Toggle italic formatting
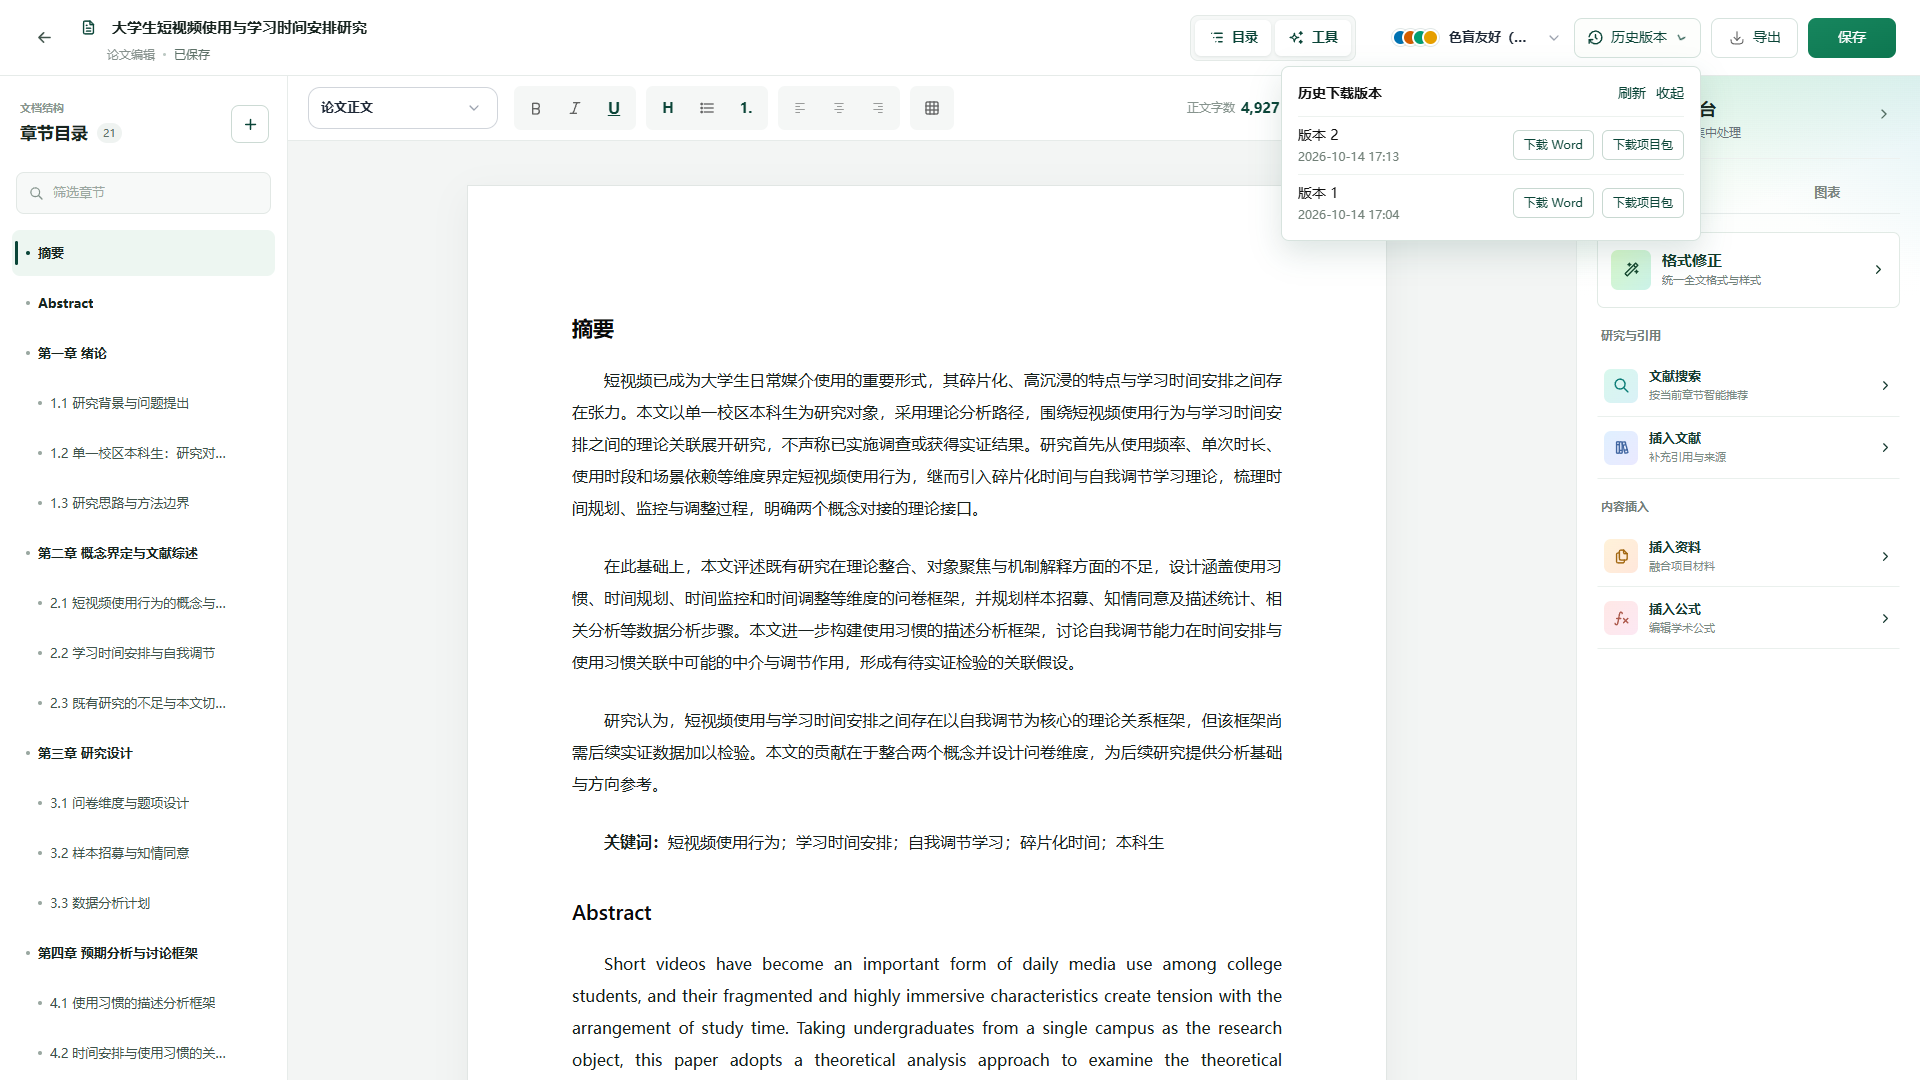 pos(575,108)
